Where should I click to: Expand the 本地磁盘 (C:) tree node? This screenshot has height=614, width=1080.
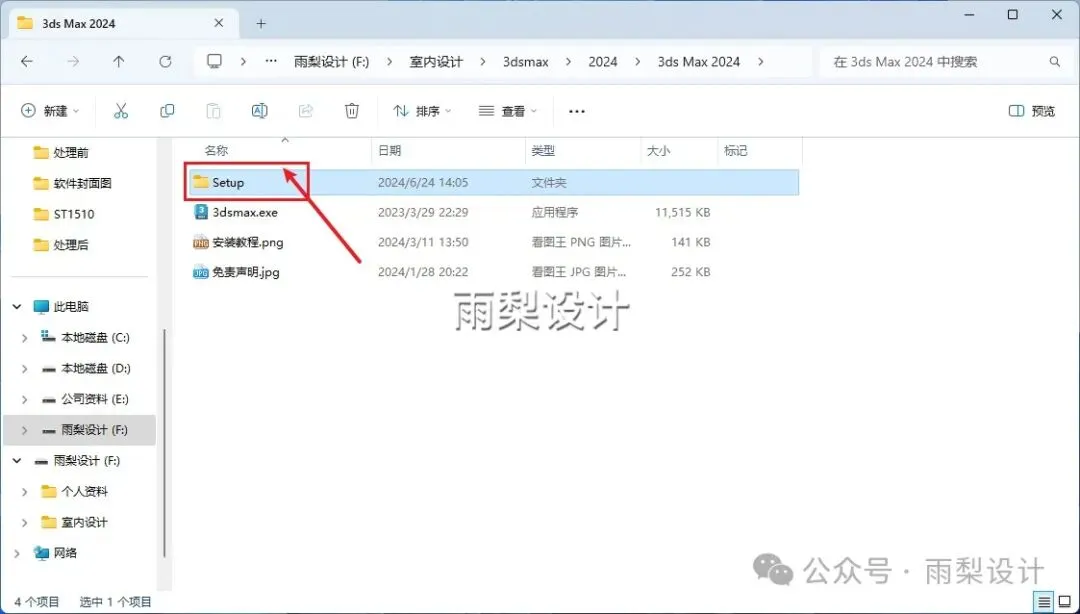(x=25, y=338)
